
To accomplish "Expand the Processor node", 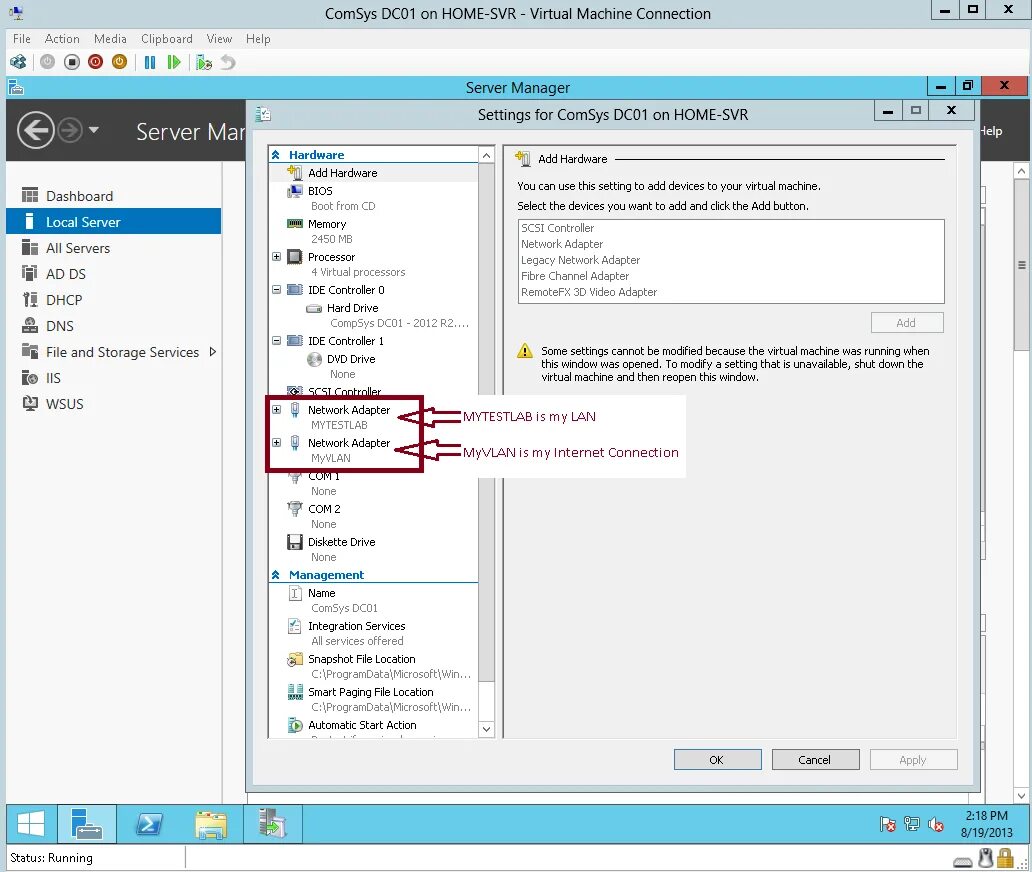I will pos(276,257).
